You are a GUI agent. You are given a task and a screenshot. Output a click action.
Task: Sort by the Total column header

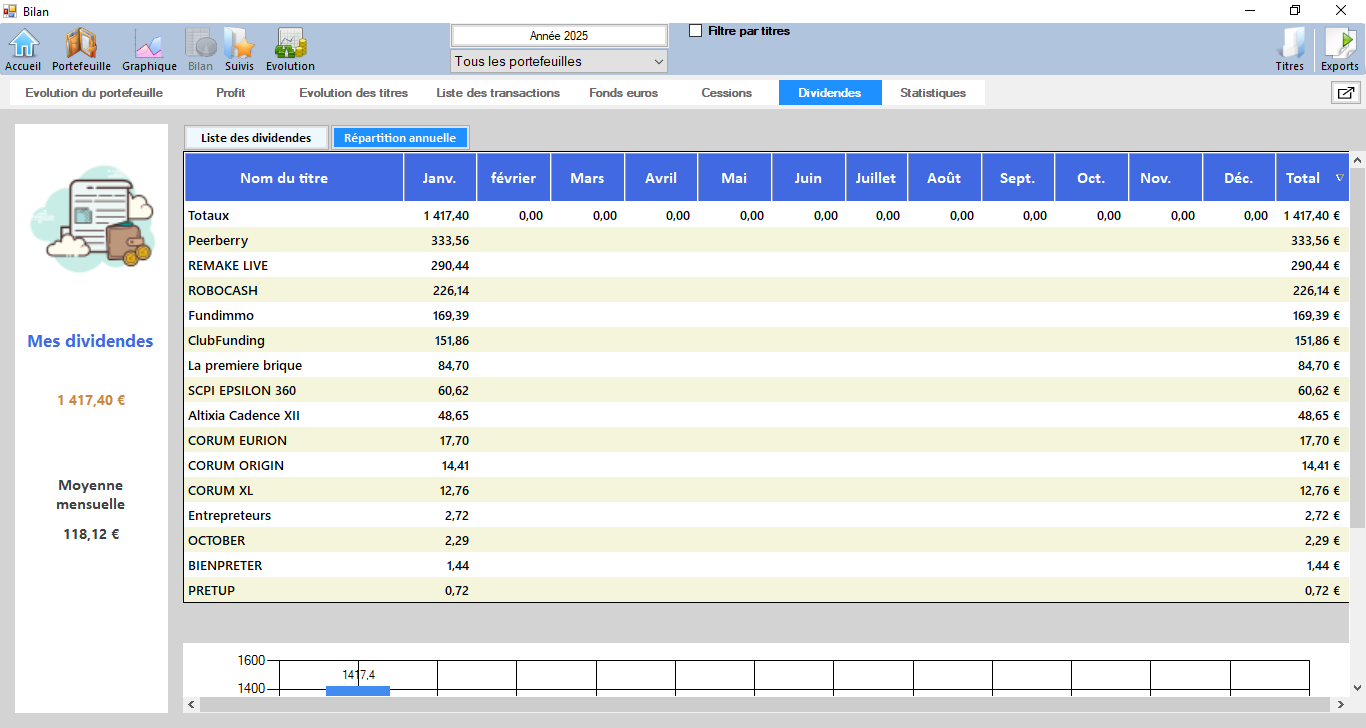coord(1312,178)
